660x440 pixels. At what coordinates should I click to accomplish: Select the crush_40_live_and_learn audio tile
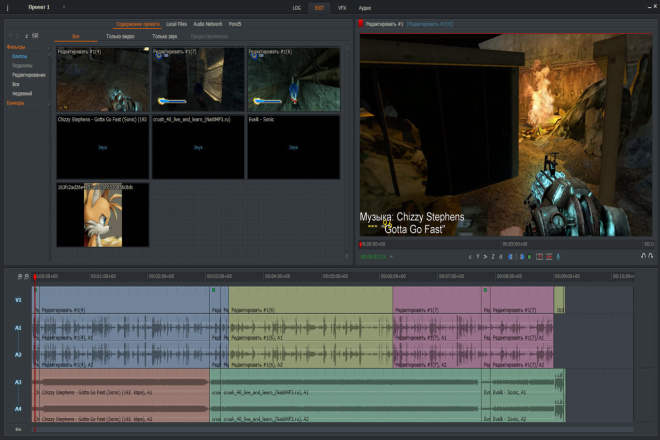(198, 147)
